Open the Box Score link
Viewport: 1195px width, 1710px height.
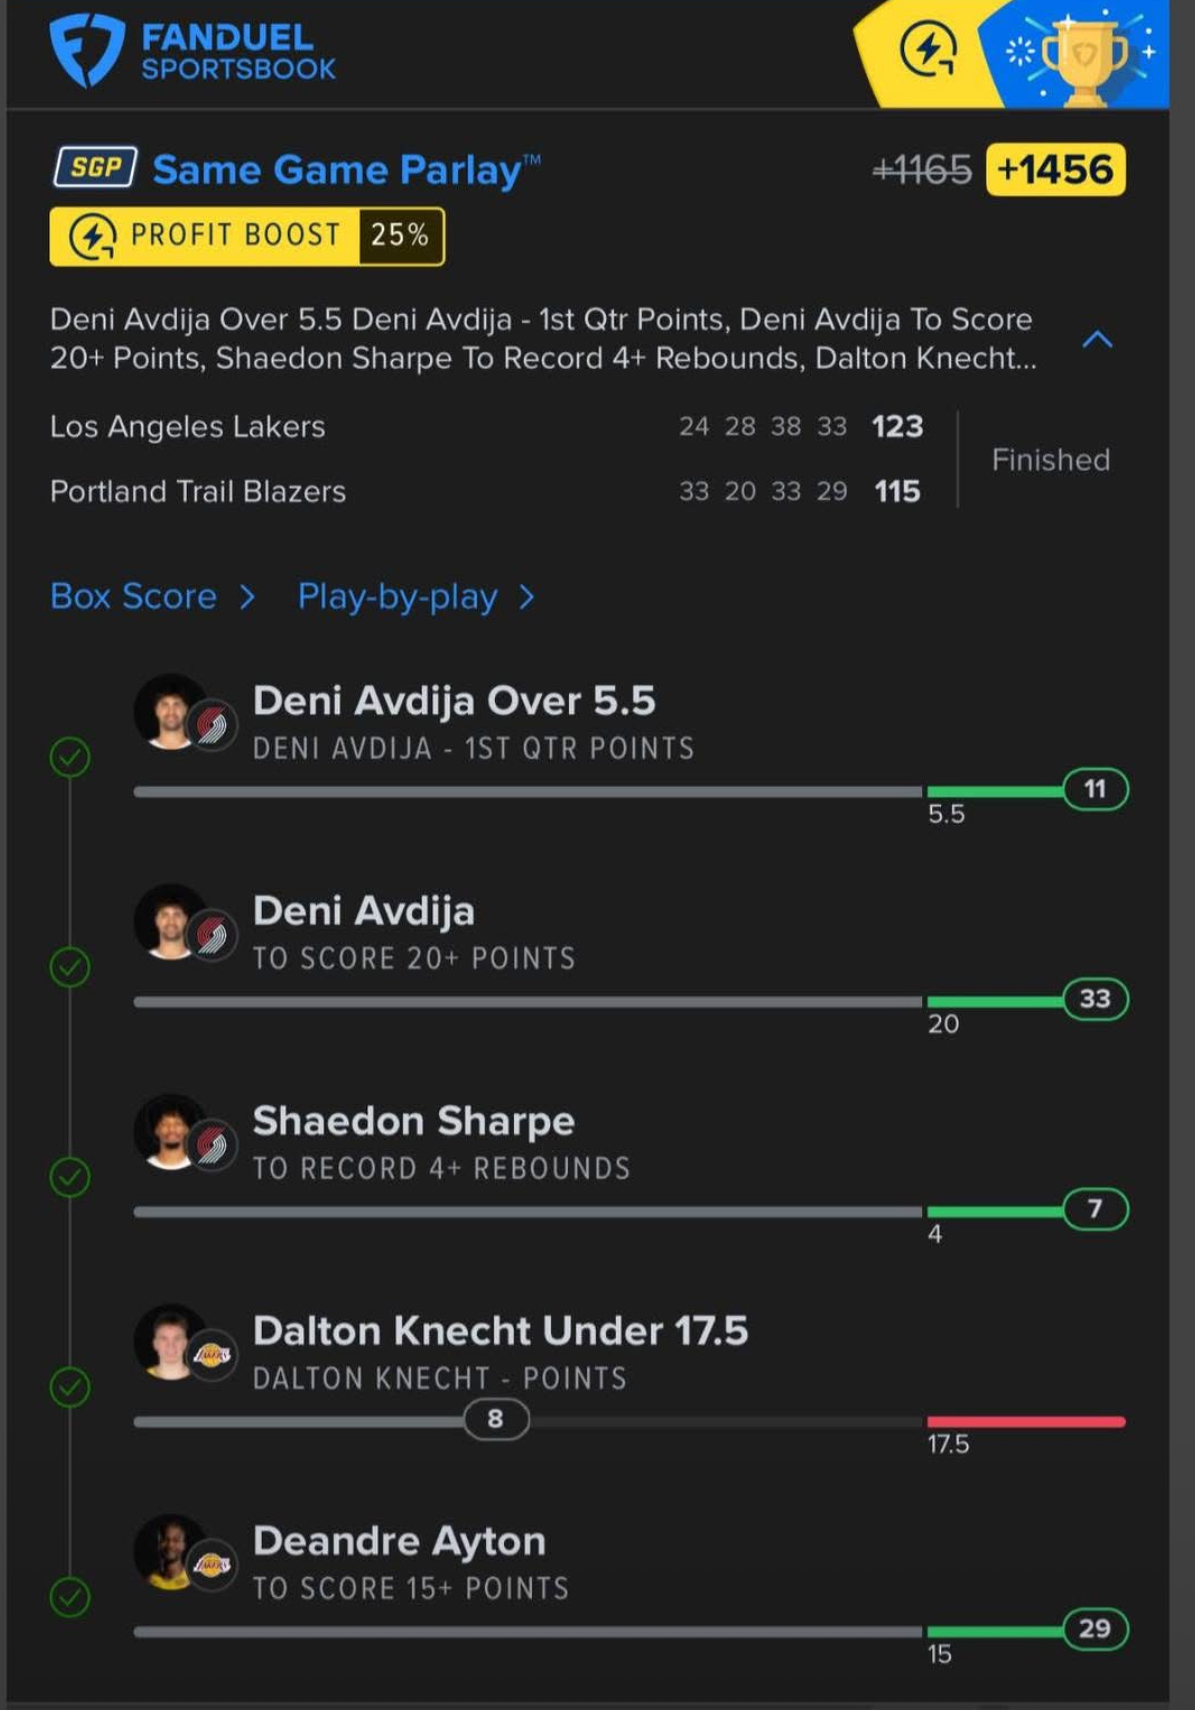click(x=134, y=597)
